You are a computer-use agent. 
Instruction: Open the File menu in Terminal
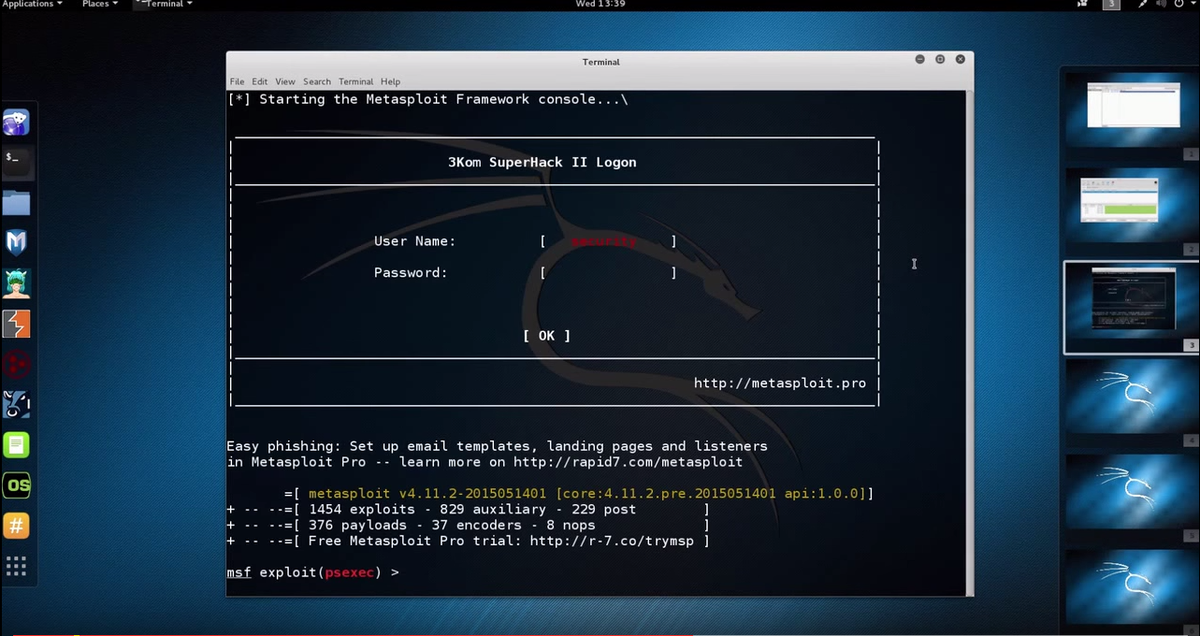coord(237,82)
